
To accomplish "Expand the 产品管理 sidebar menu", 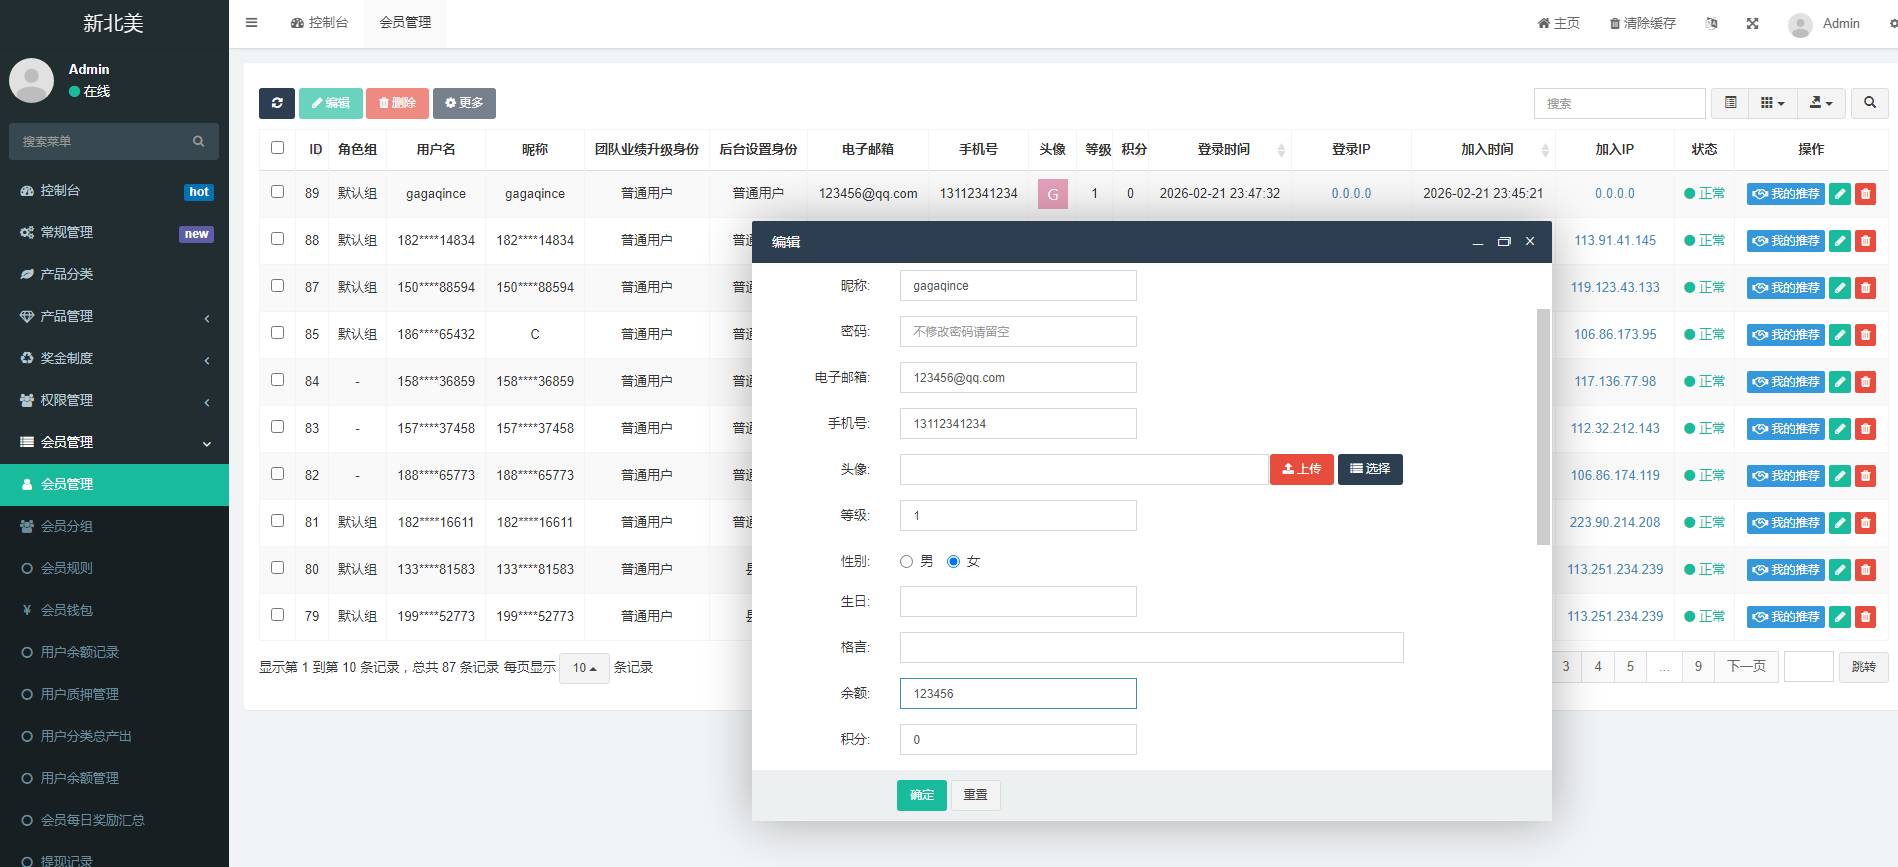I will [x=114, y=316].
